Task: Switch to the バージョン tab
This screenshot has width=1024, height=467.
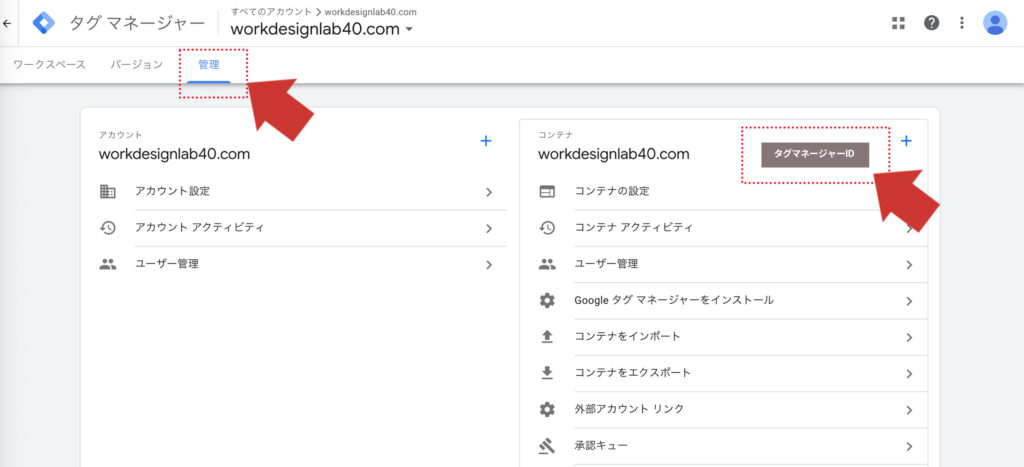Action: (136, 65)
